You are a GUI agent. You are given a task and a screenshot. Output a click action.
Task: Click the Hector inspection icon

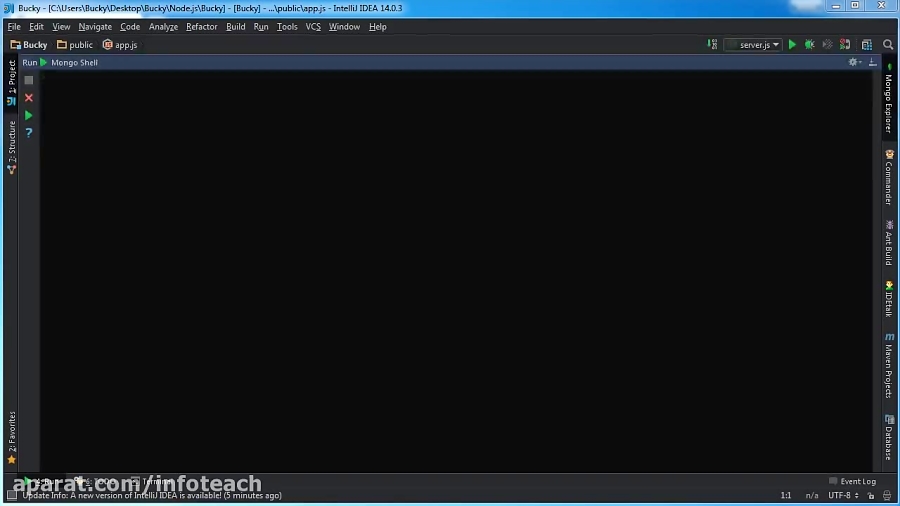point(887,496)
